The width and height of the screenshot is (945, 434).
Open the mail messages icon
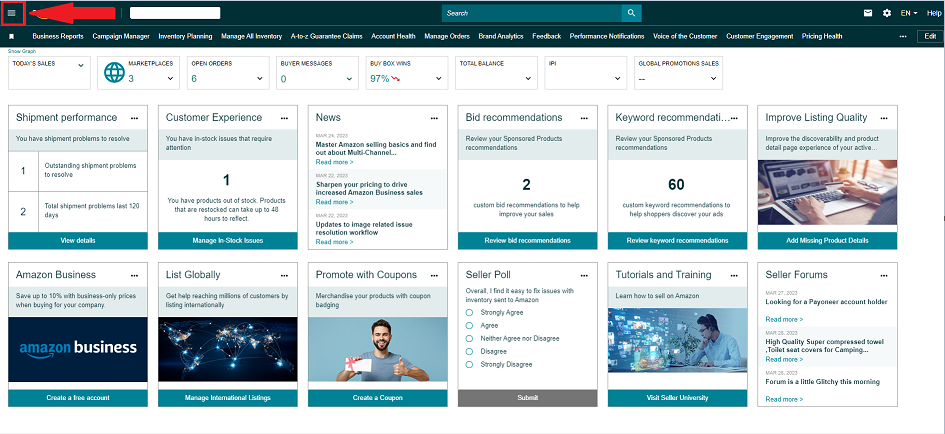(868, 13)
